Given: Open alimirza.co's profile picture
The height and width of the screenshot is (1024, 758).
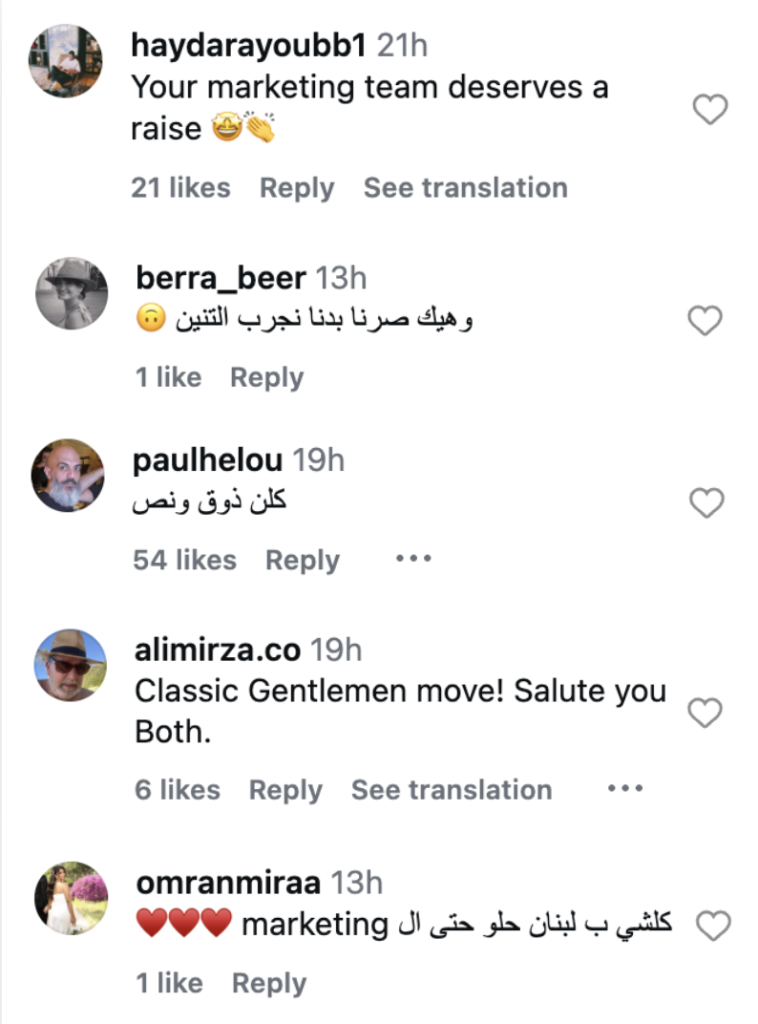Looking at the screenshot, I should (70, 665).
